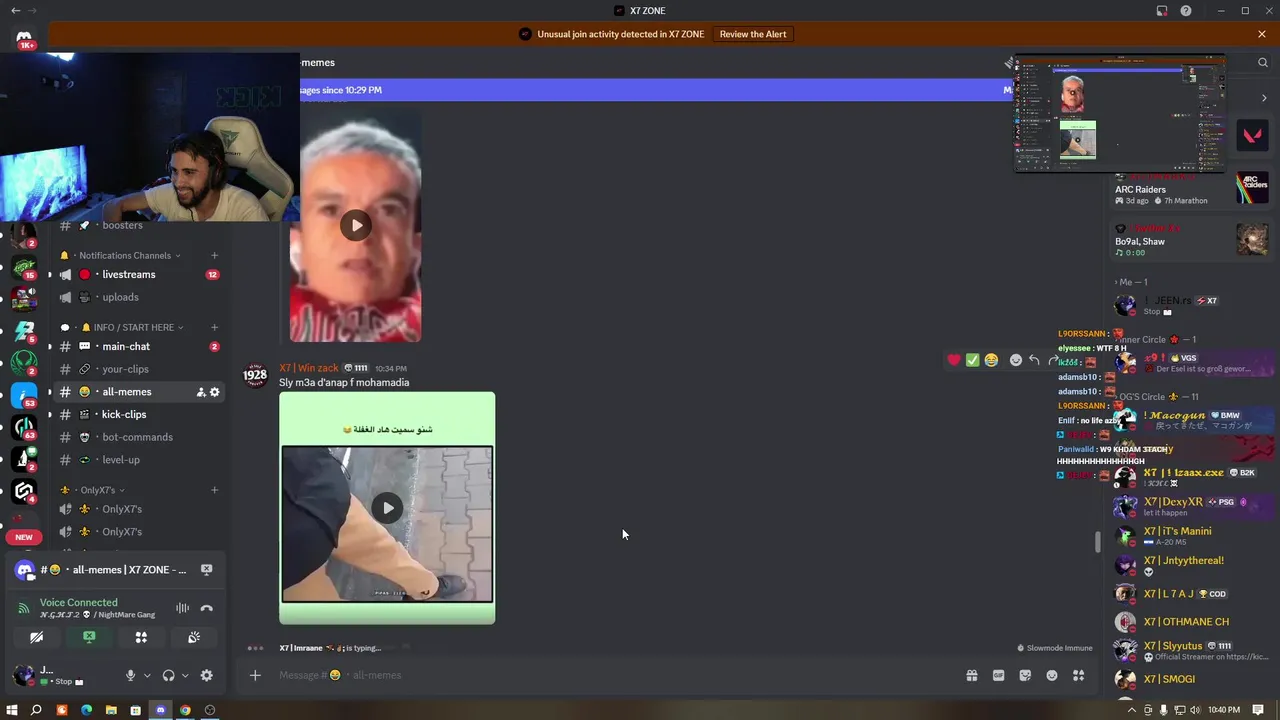Add attachment with plus icon
Viewport: 1280px width, 720px height.
tap(255, 675)
